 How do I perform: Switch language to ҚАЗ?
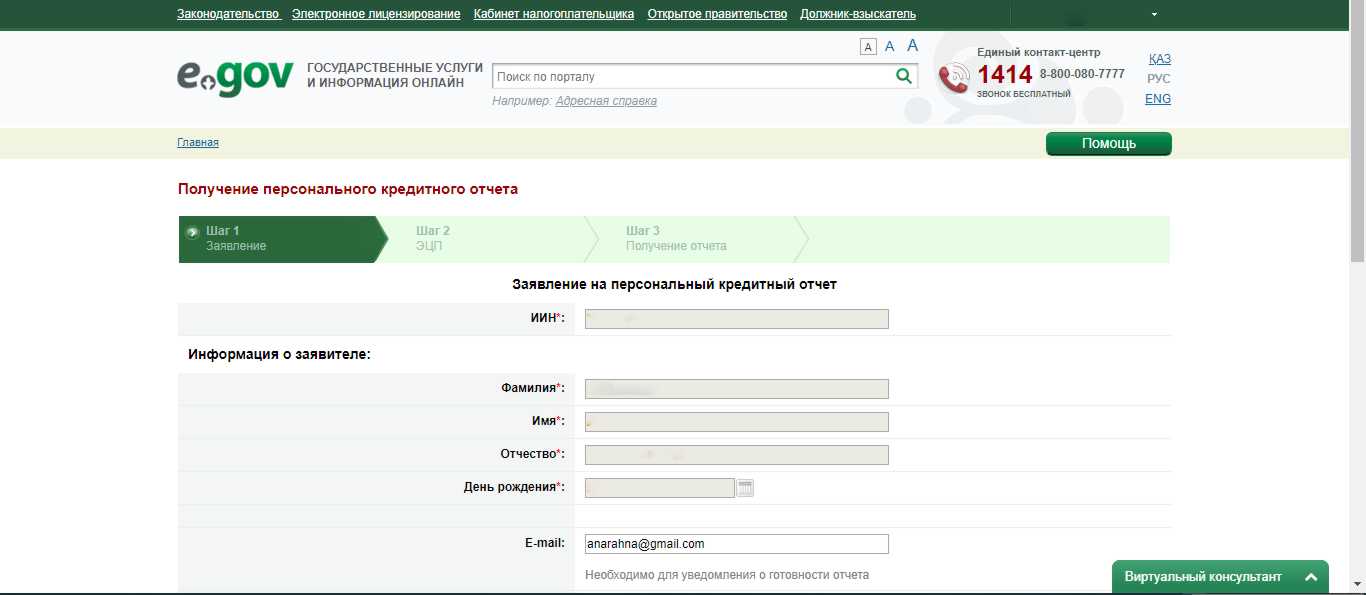coord(1159,59)
